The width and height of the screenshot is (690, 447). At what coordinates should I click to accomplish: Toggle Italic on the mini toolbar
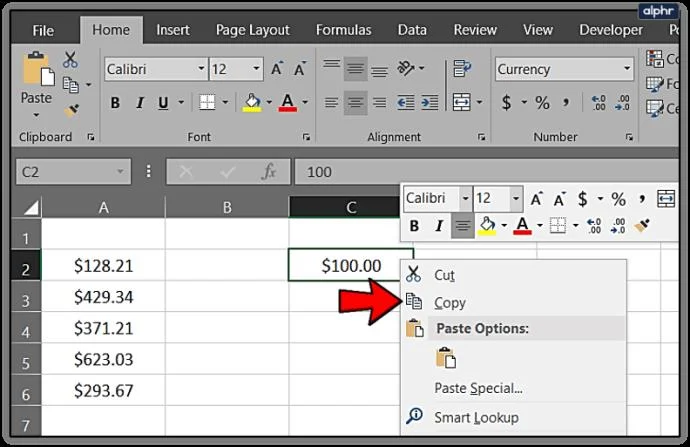pos(438,226)
